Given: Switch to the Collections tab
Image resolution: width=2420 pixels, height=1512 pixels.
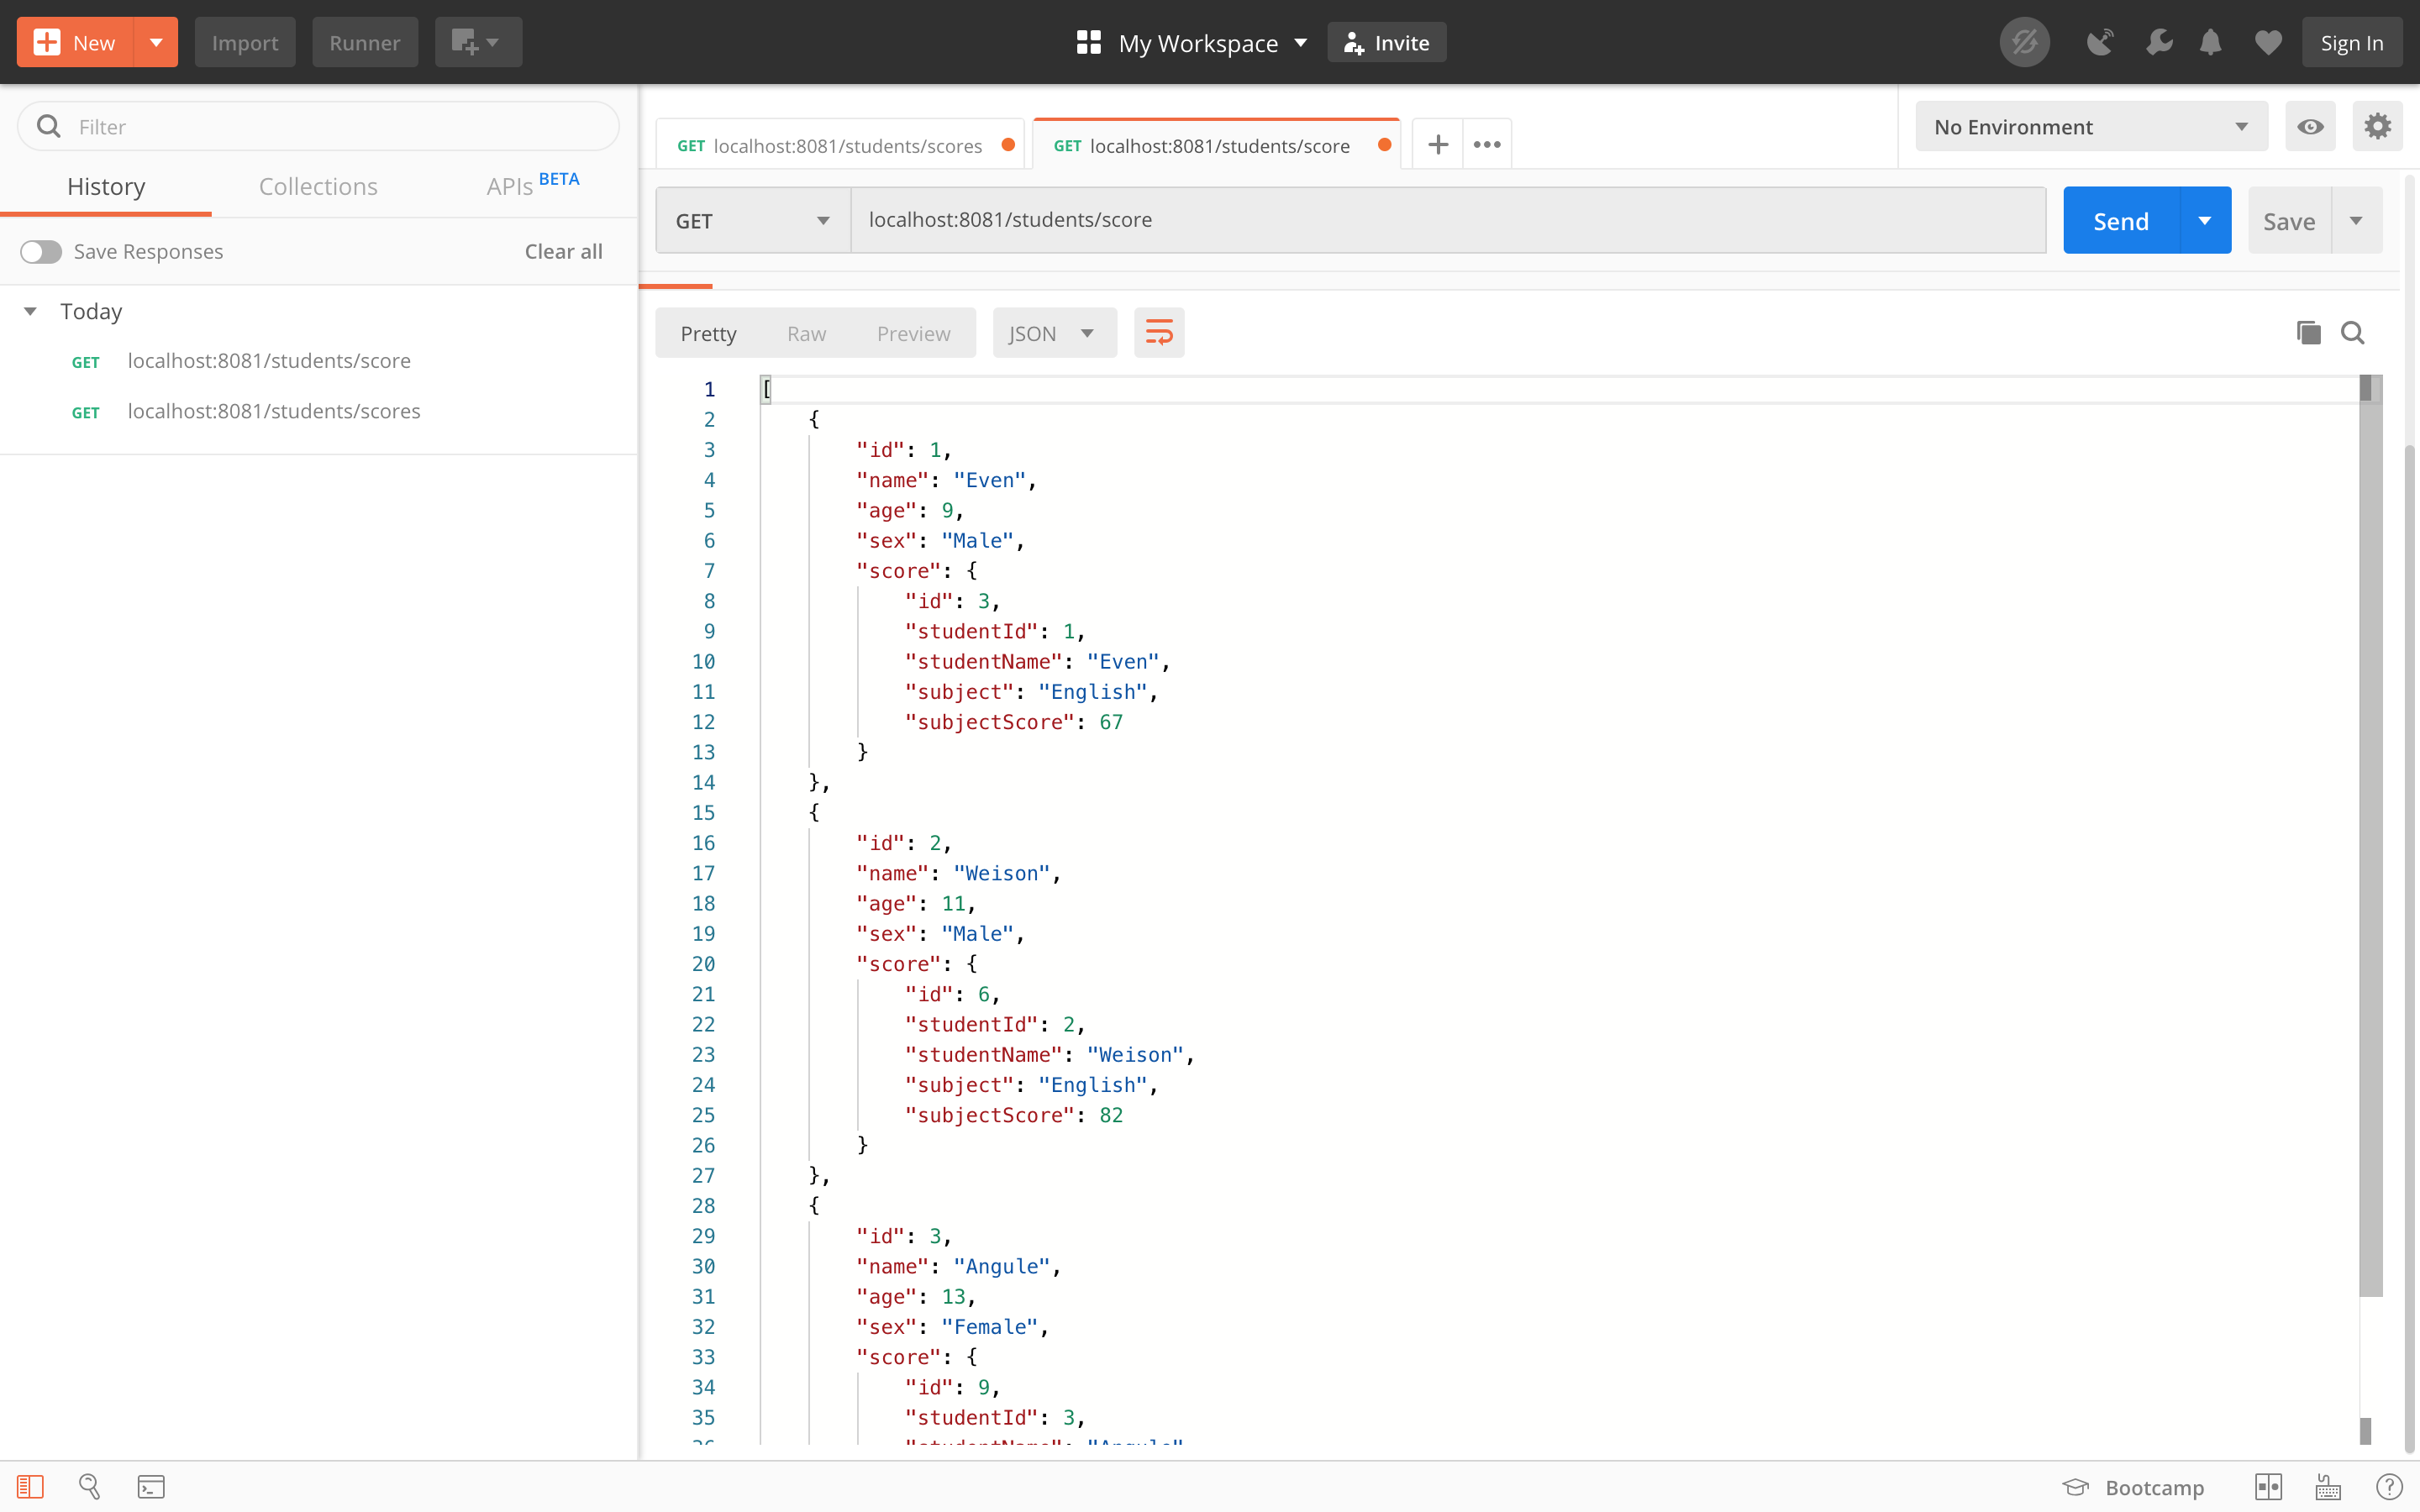Looking at the screenshot, I should tap(318, 186).
